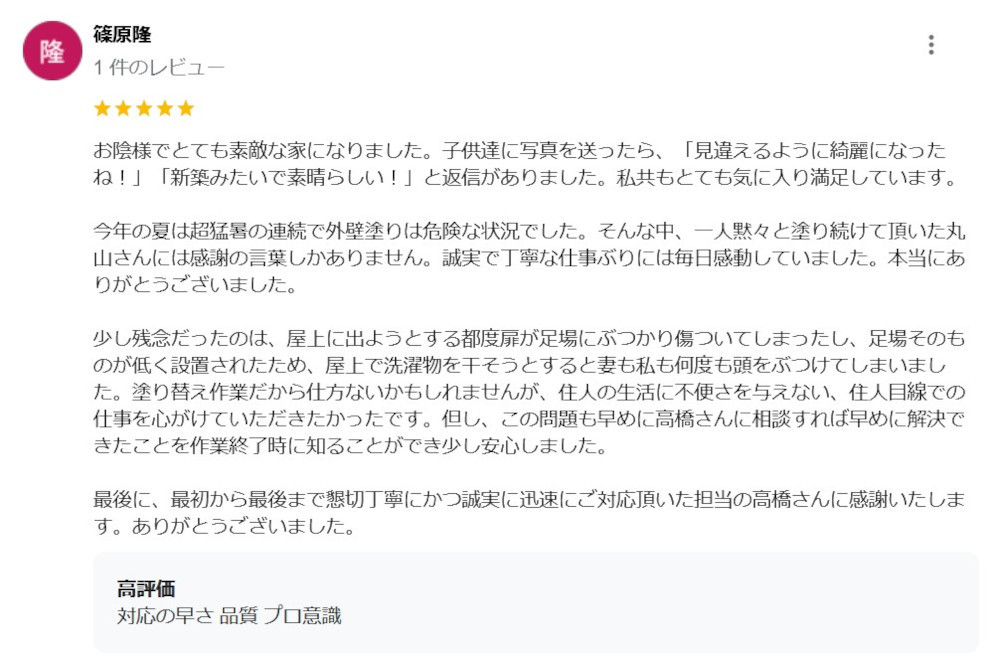Select the fourth gold rating star
This screenshot has height=660, width=1000.
pos(165,108)
